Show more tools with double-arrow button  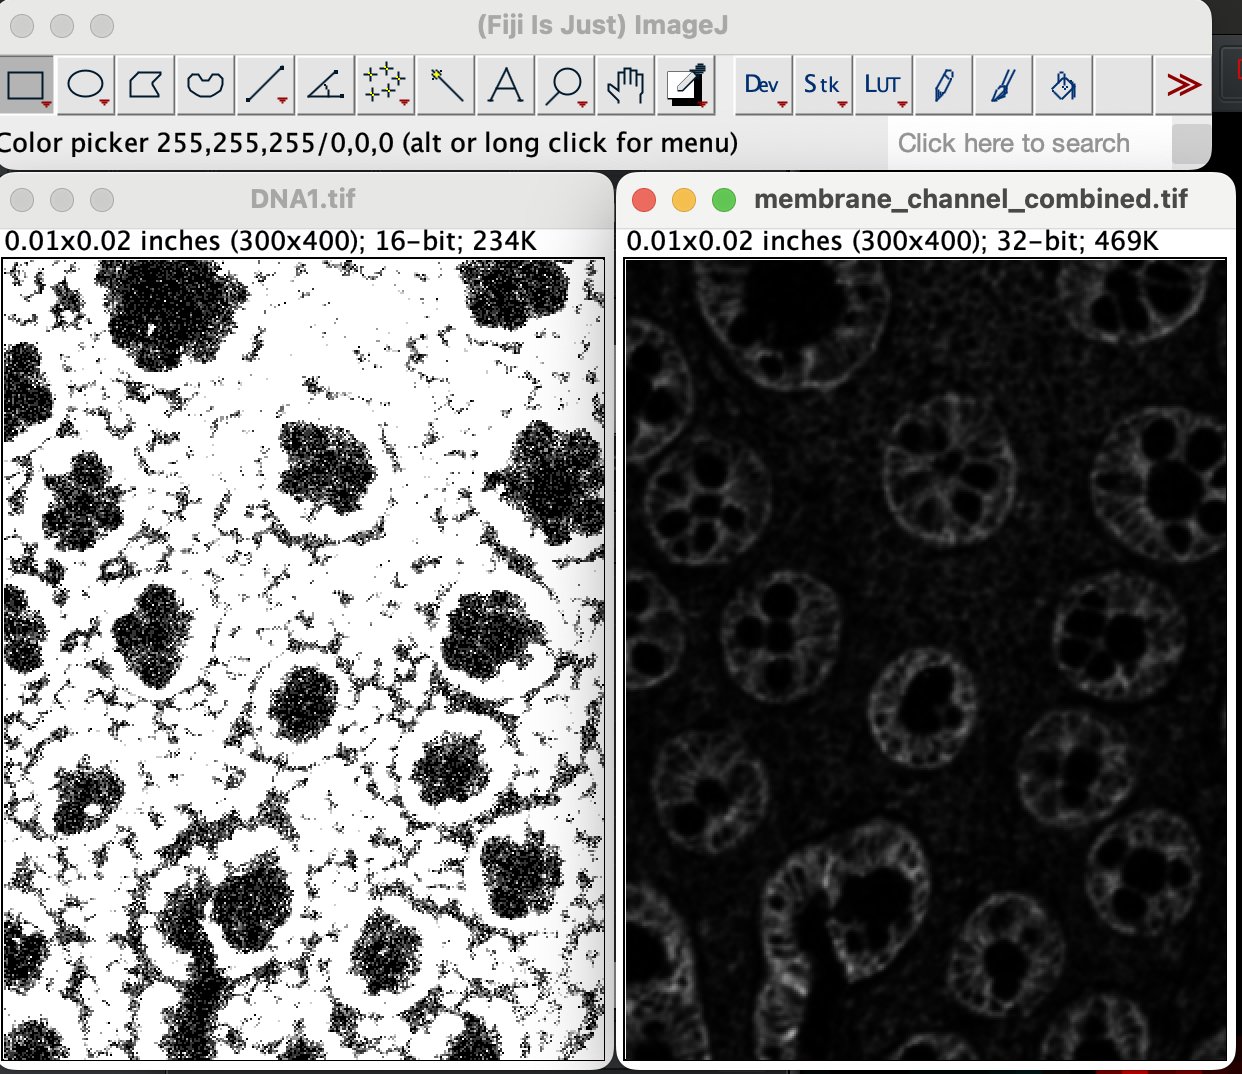pyautogui.click(x=1183, y=85)
